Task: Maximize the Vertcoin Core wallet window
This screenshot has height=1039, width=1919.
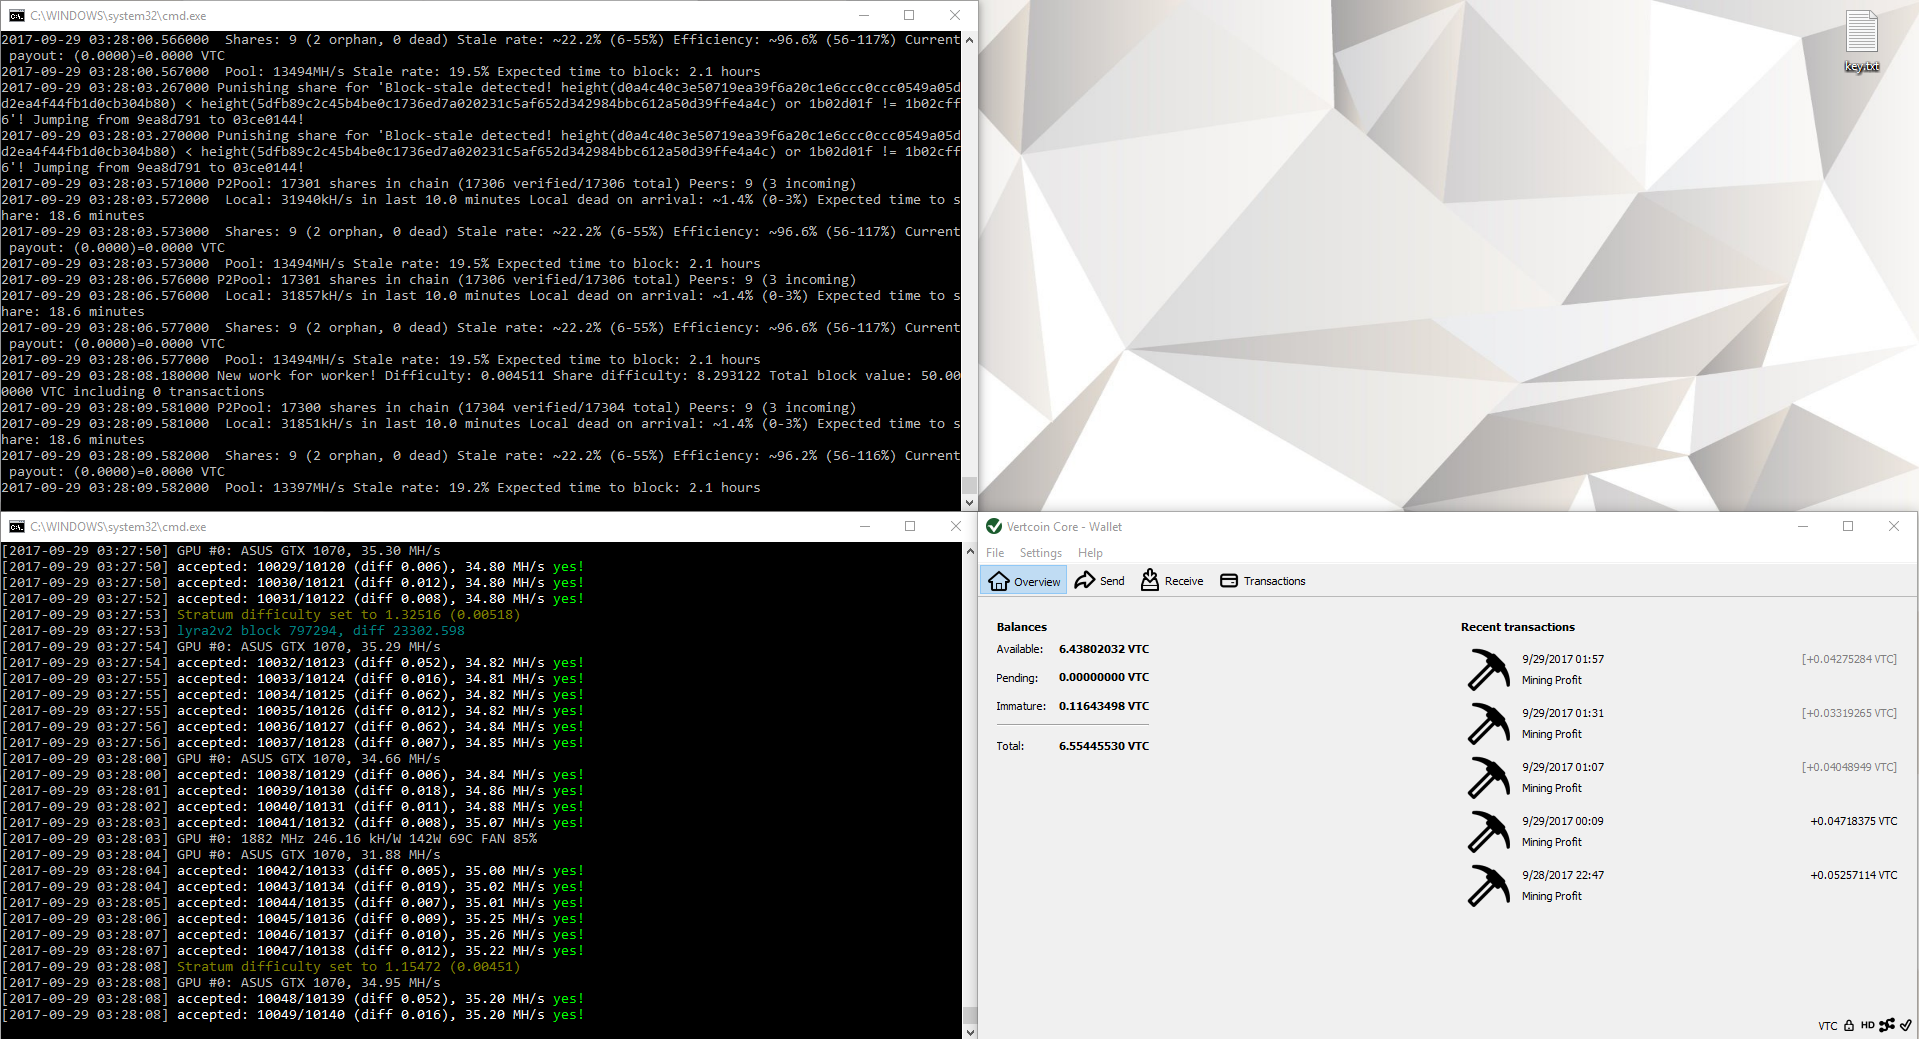Action: pos(1848,526)
